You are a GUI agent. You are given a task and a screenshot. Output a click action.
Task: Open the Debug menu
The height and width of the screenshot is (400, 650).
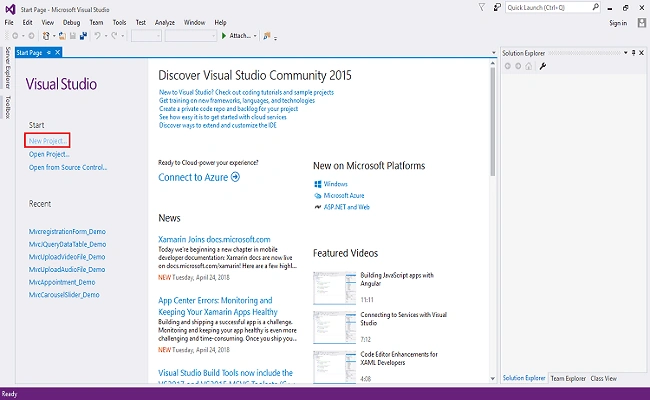point(71,22)
